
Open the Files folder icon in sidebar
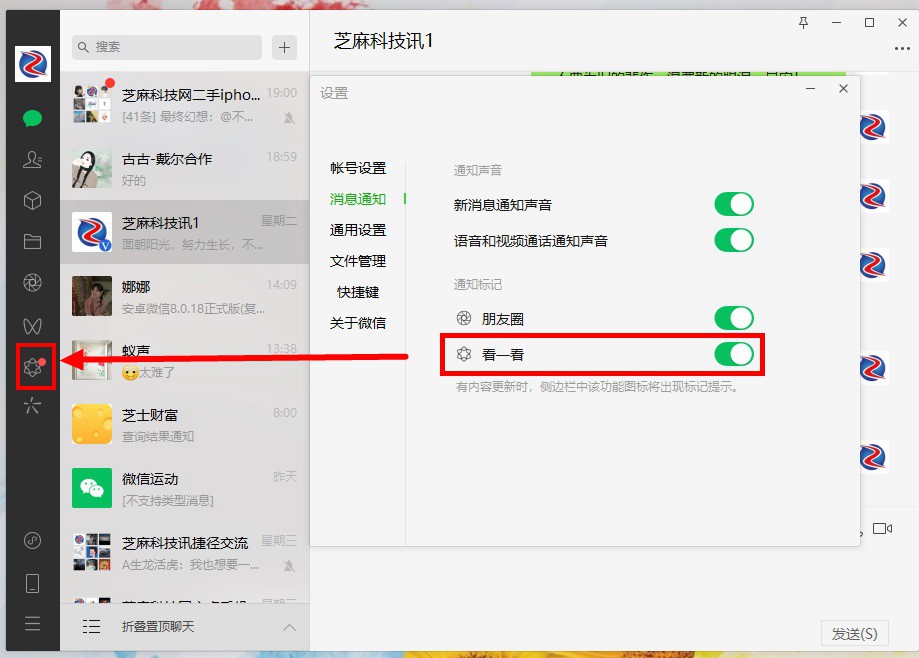pyautogui.click(x=32, y=242)
